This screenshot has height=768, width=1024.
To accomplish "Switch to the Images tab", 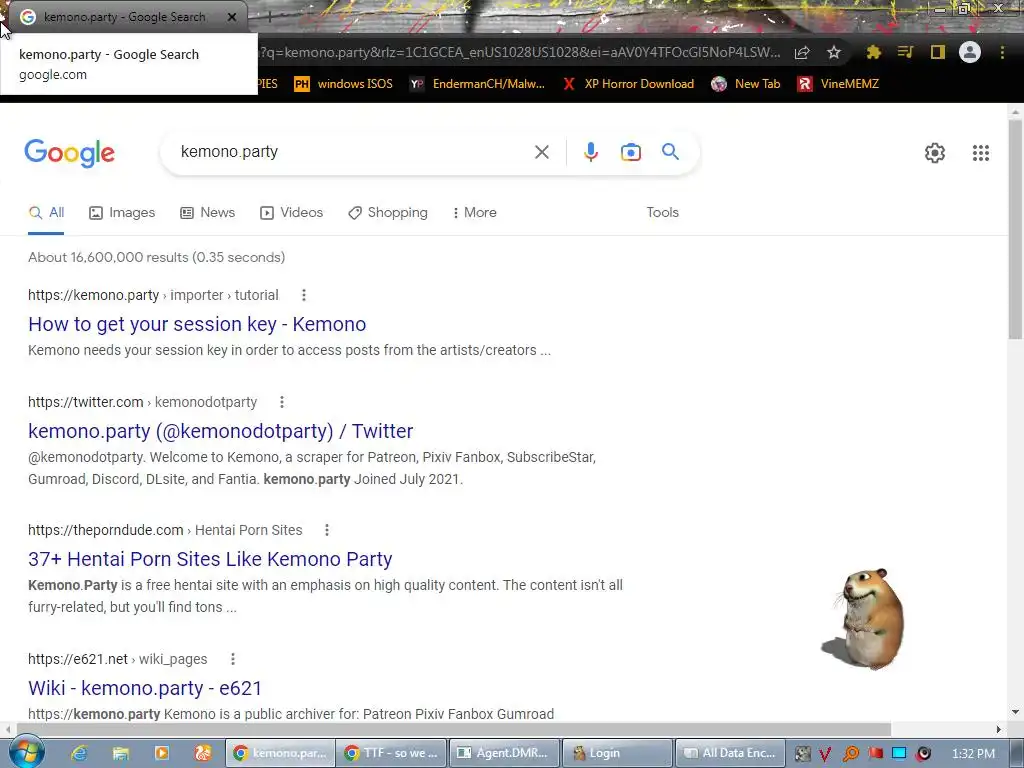I will point(122,212).
